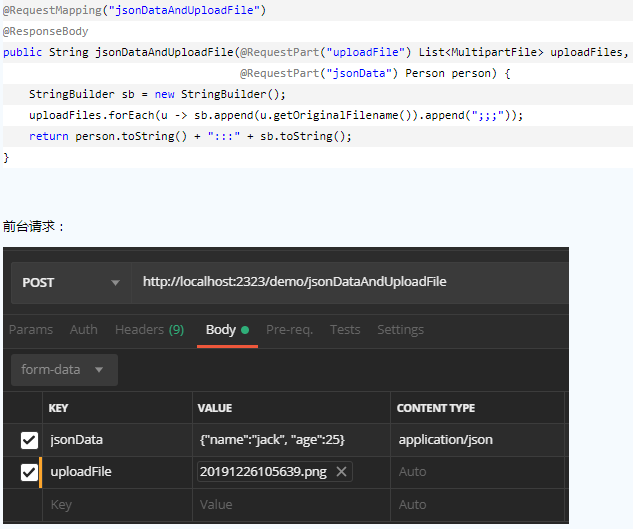
Task: Click the request URL input field
Action: (x=350, y=282)
